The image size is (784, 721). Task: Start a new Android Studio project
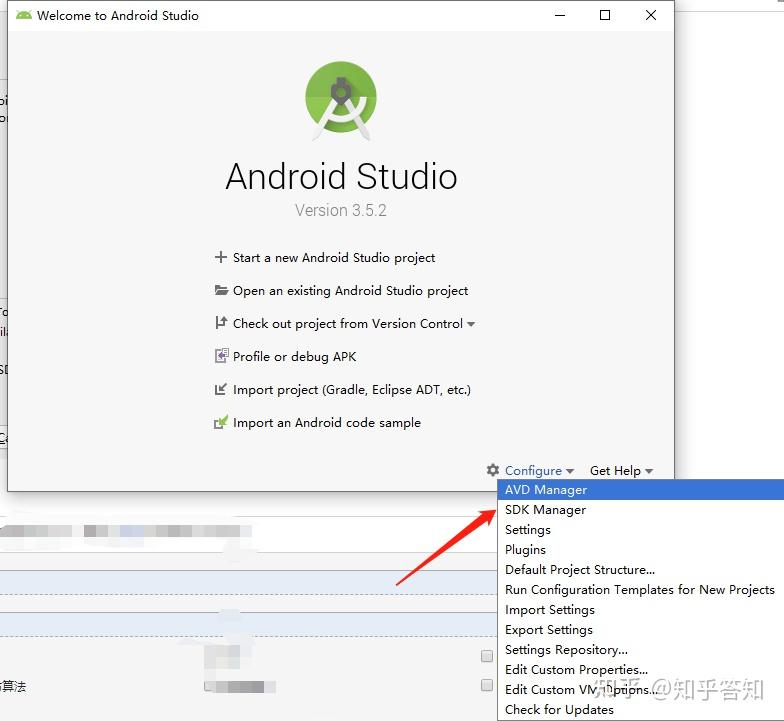tap(334, 258)
